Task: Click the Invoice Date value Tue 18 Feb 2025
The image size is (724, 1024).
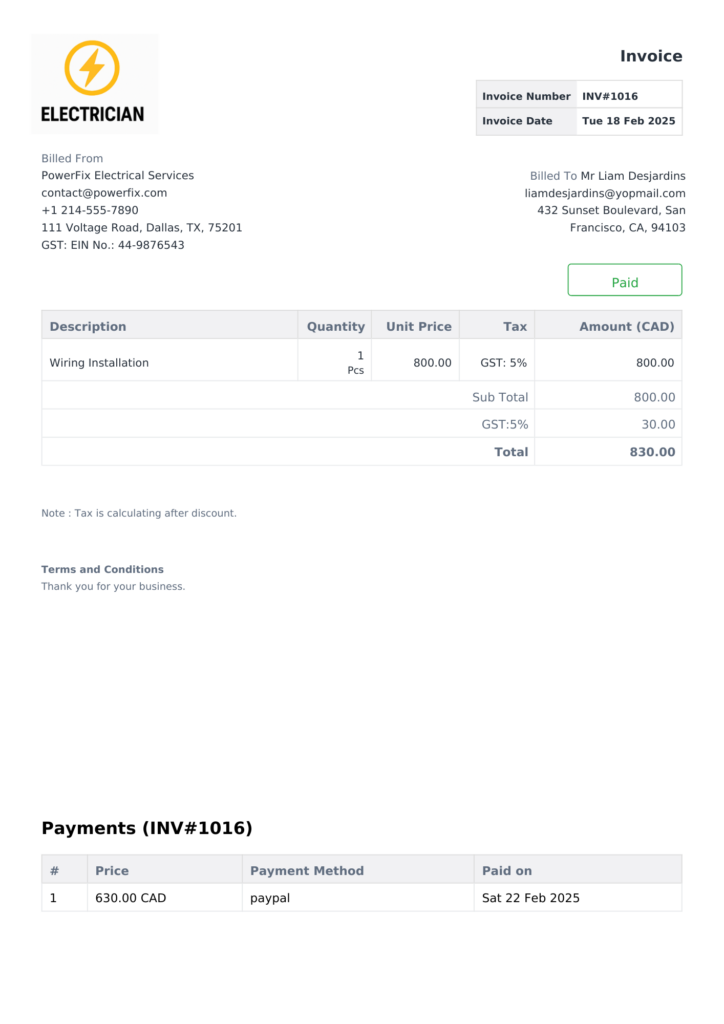Action: pos(629,121)
